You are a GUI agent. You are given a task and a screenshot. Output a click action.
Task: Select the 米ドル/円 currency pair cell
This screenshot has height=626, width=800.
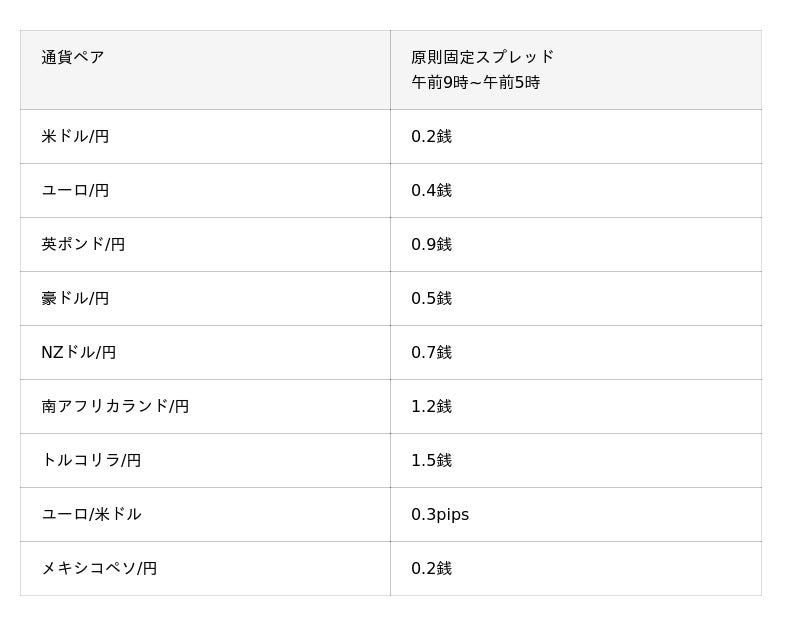pos(75,137)
